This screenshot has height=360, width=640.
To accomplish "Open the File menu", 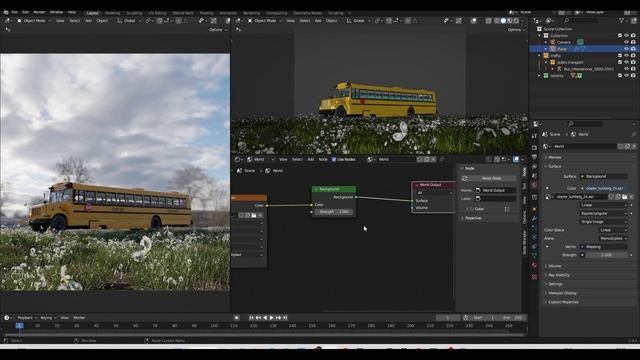I will (15, 12).
